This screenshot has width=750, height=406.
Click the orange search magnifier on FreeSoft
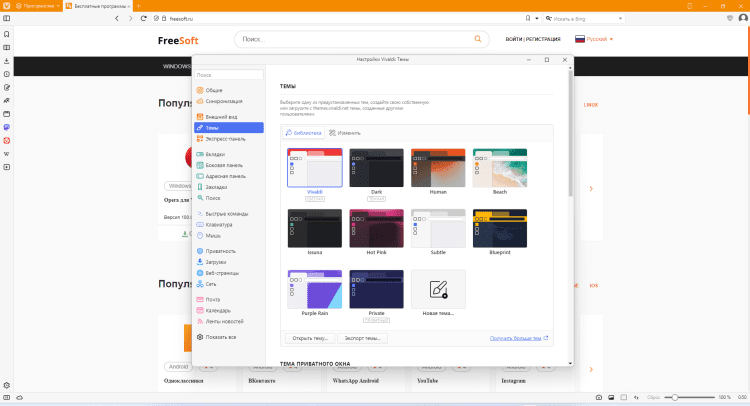coord(477,39)
